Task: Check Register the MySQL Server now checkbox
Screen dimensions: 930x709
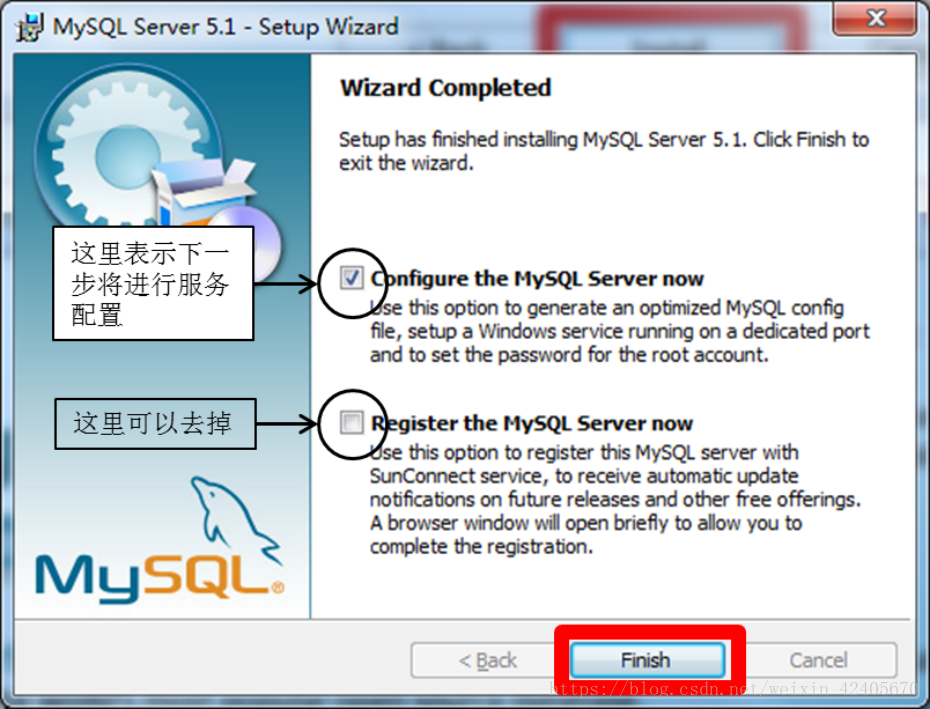Action: pos(351,423)
